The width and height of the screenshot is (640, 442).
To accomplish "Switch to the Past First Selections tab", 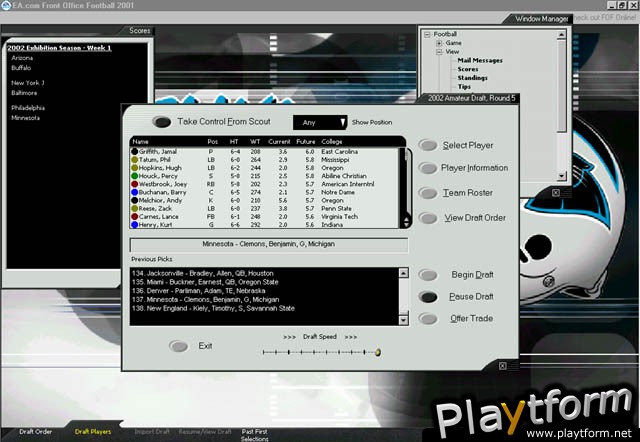I will point(254,435).
